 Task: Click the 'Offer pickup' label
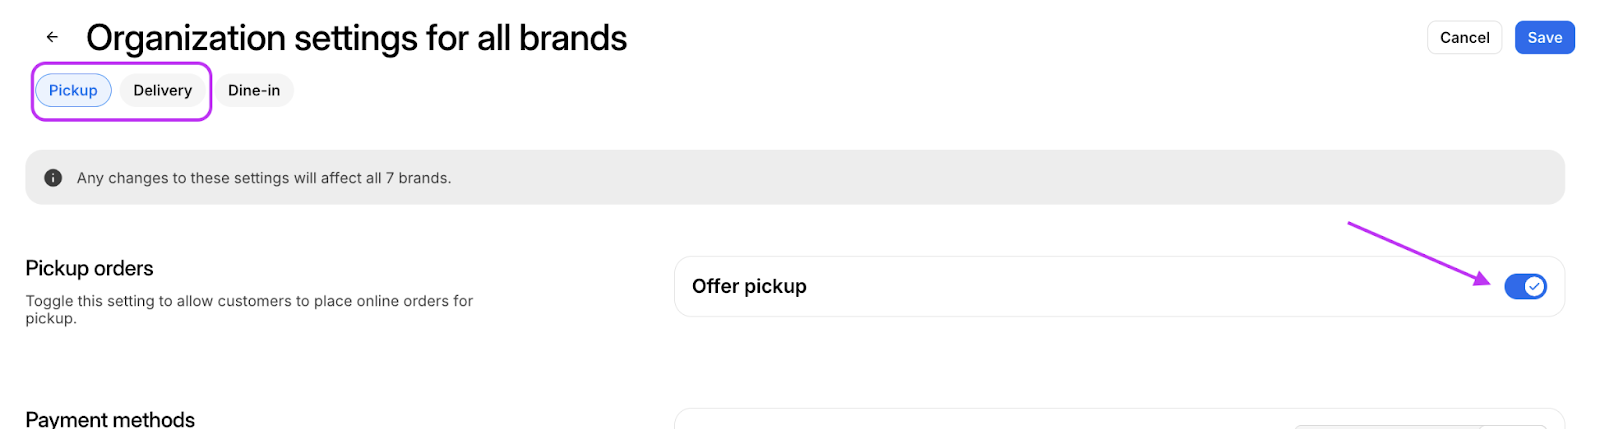[749, 286]
